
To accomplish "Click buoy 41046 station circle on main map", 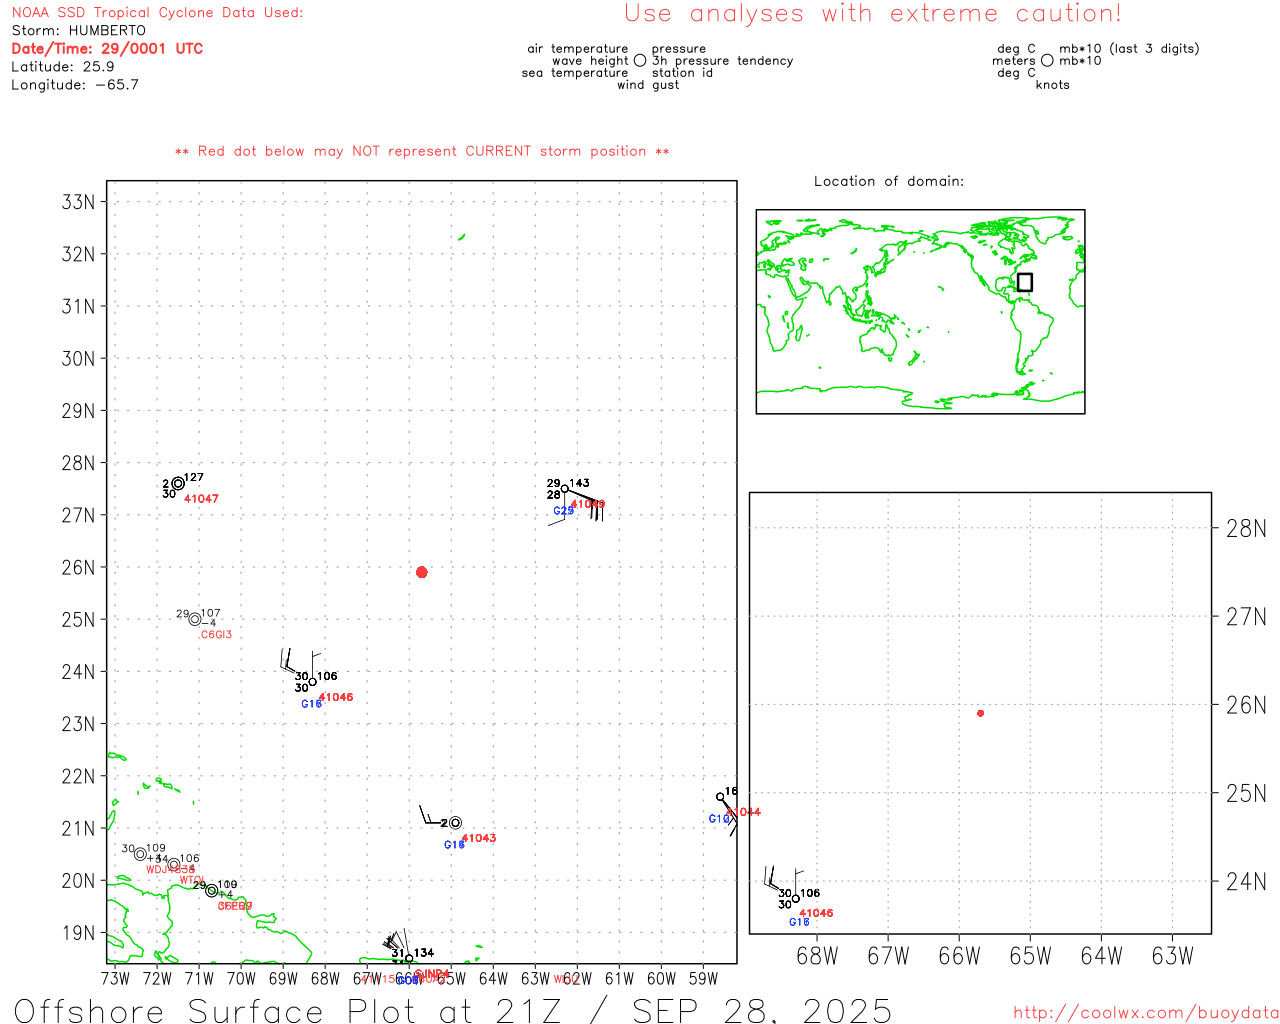I will pyautogui.click(x=313, y=682).
